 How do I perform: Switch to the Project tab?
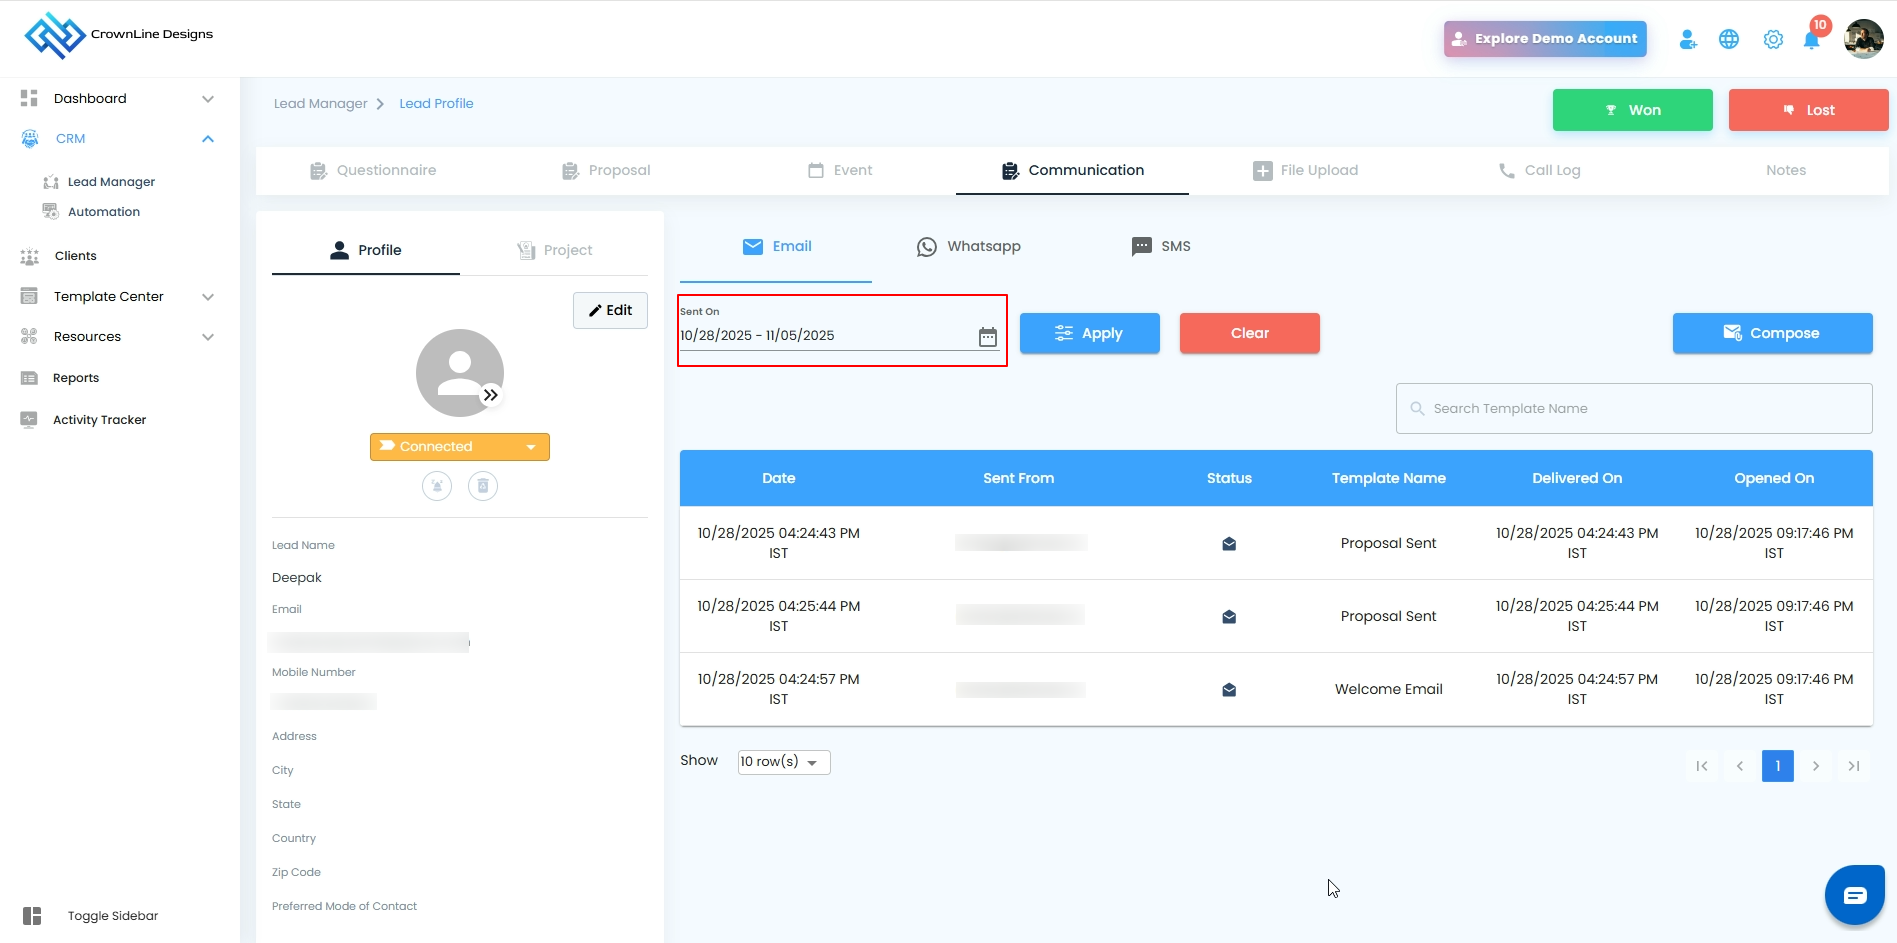tap(555, 251)
